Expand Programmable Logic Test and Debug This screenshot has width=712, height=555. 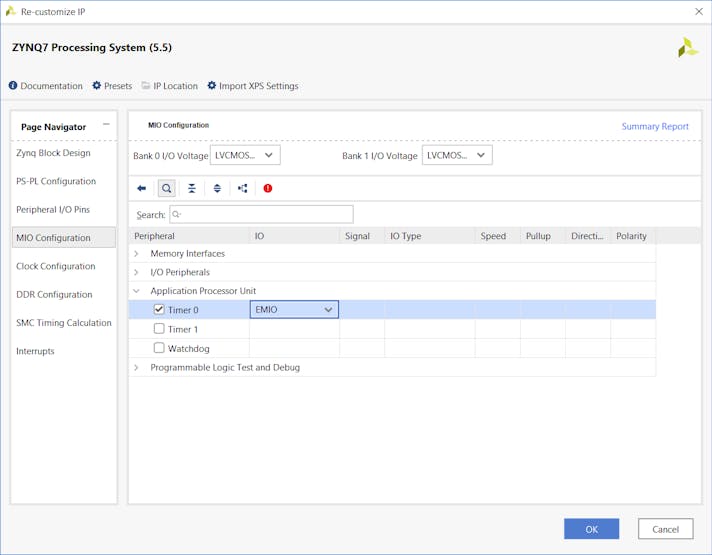point(136,367)
